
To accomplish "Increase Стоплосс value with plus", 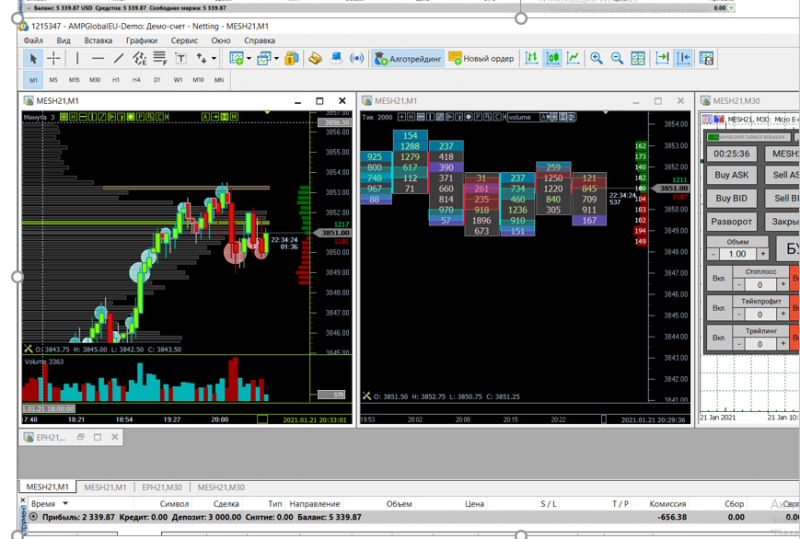I will coord(783,284).
